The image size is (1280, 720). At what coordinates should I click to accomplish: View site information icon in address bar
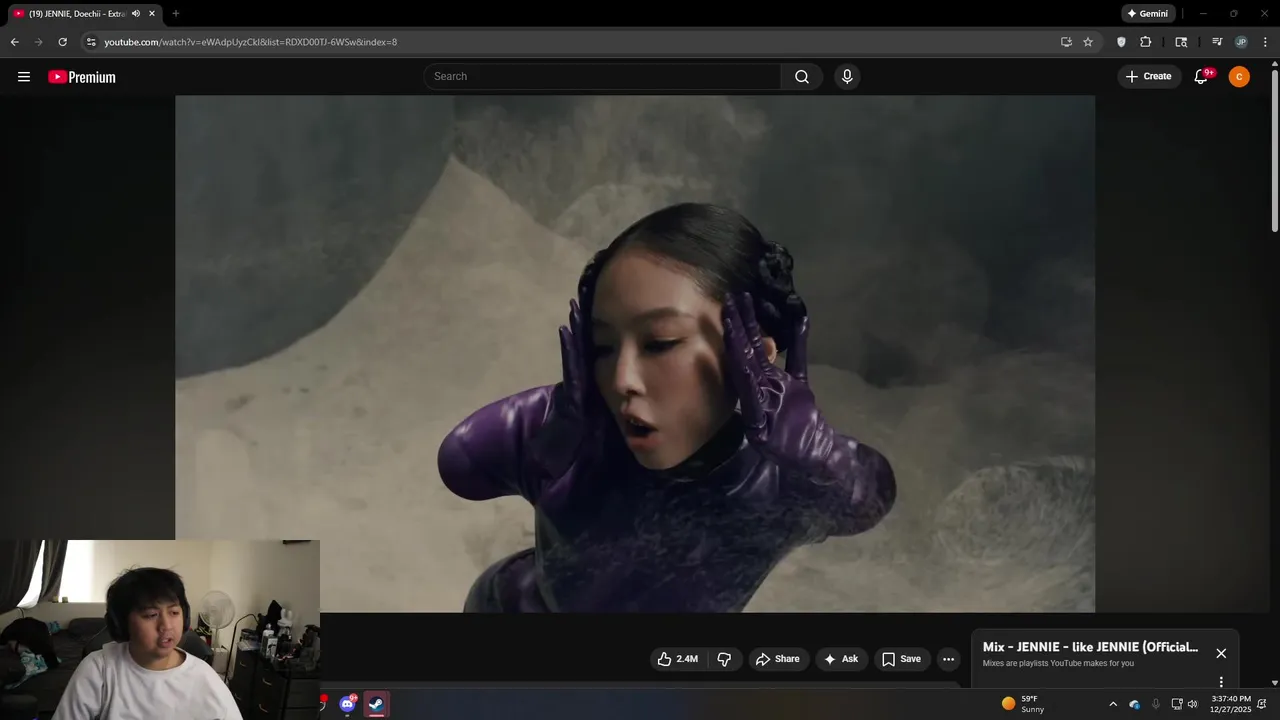pyautogui.click(x=91, y=42)
